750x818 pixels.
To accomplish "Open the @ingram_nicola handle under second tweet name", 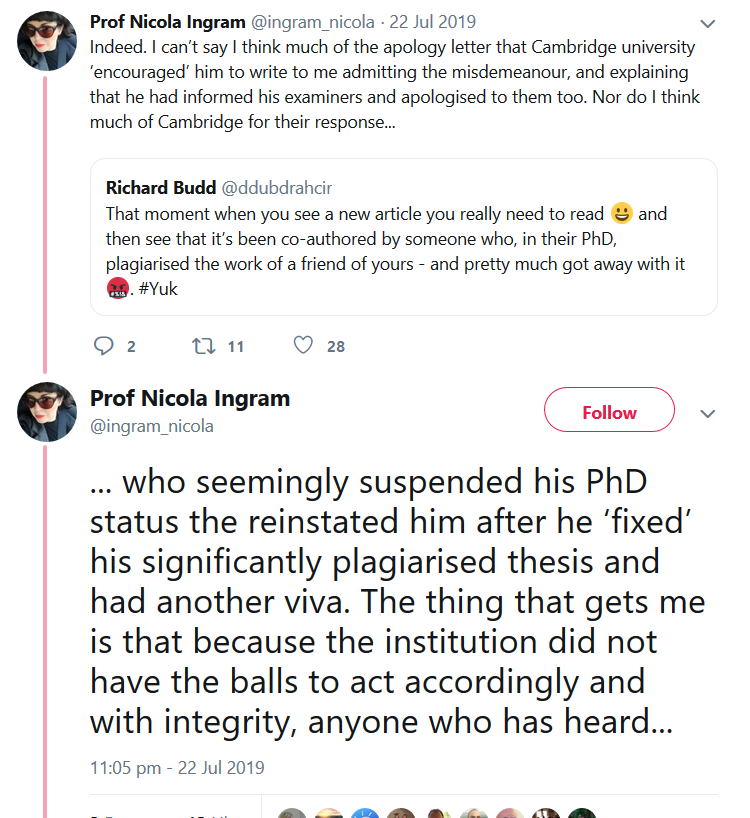I will [151, 426].
